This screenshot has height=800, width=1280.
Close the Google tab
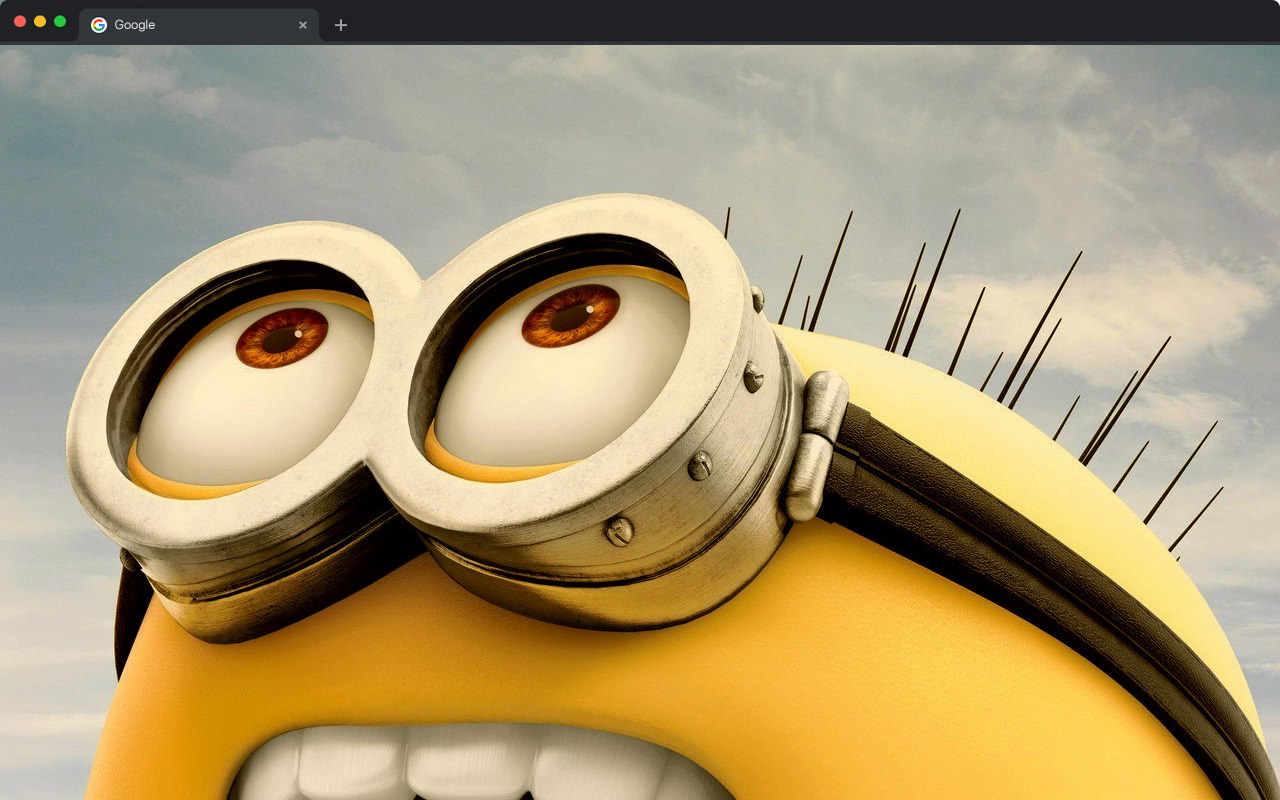tap(303, 25)
